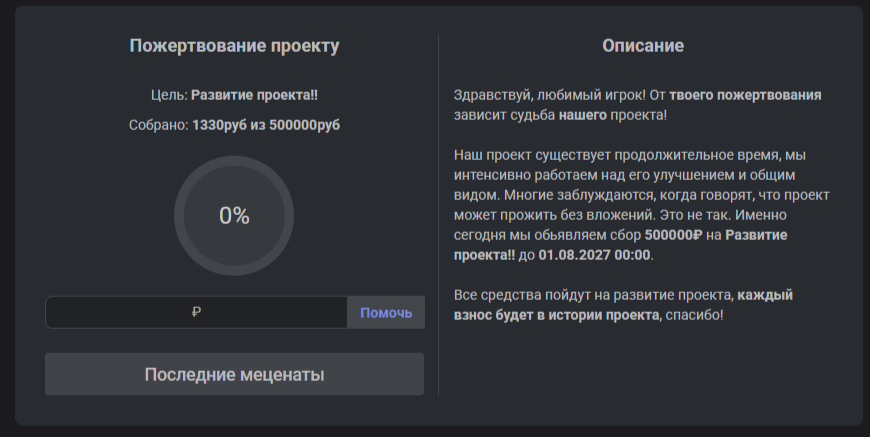
Task: Click the bold нашего word in description
Action: (x=583, y=115)
